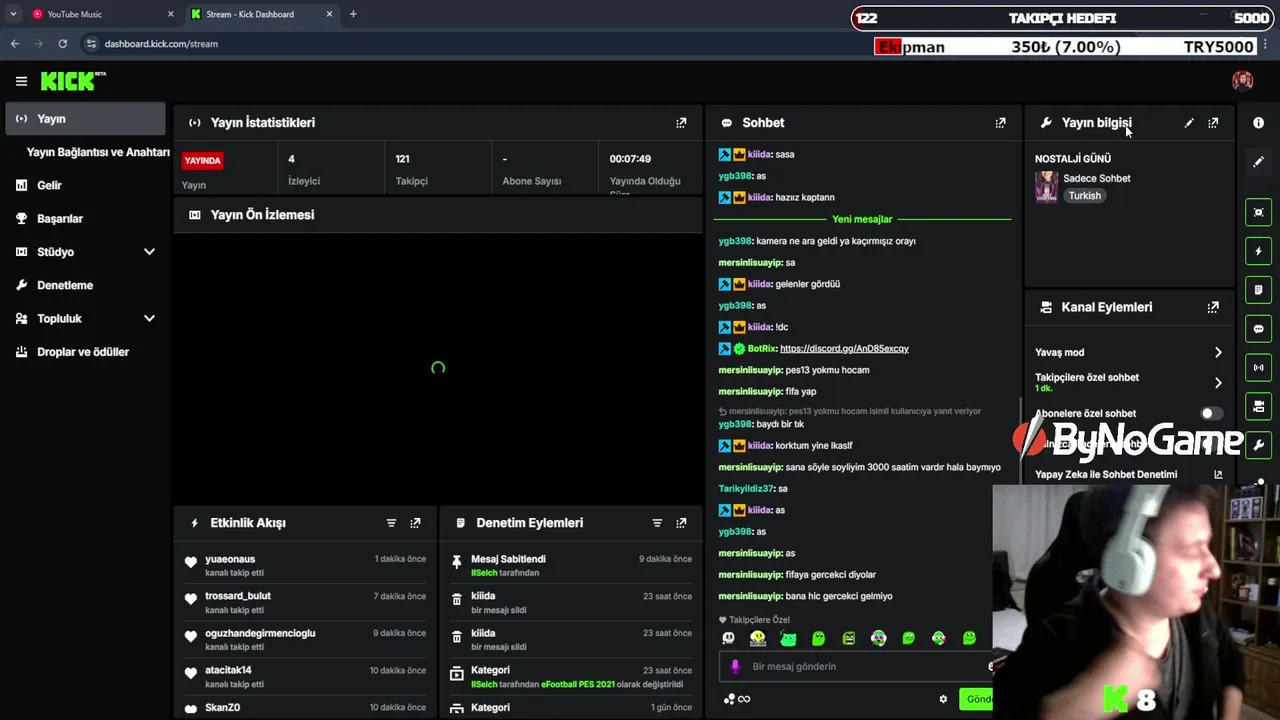Open a new browser tab
Viewport: 1280px width, 720px height.
[353, 14]
